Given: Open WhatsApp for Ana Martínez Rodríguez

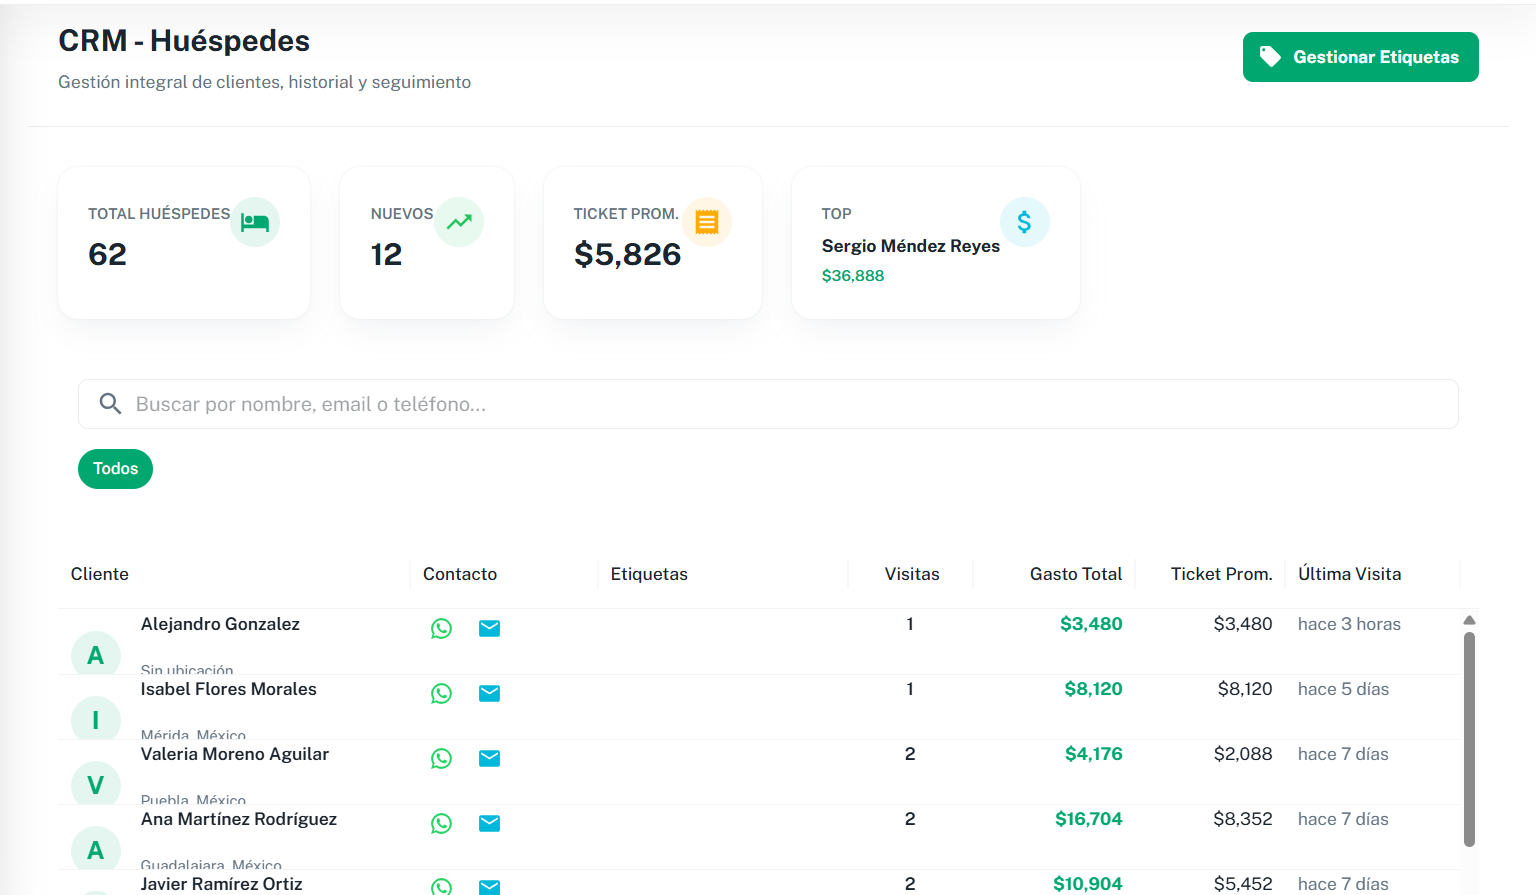Looking at the screenshot, I should pyautogui.click(x=441, y=823).
